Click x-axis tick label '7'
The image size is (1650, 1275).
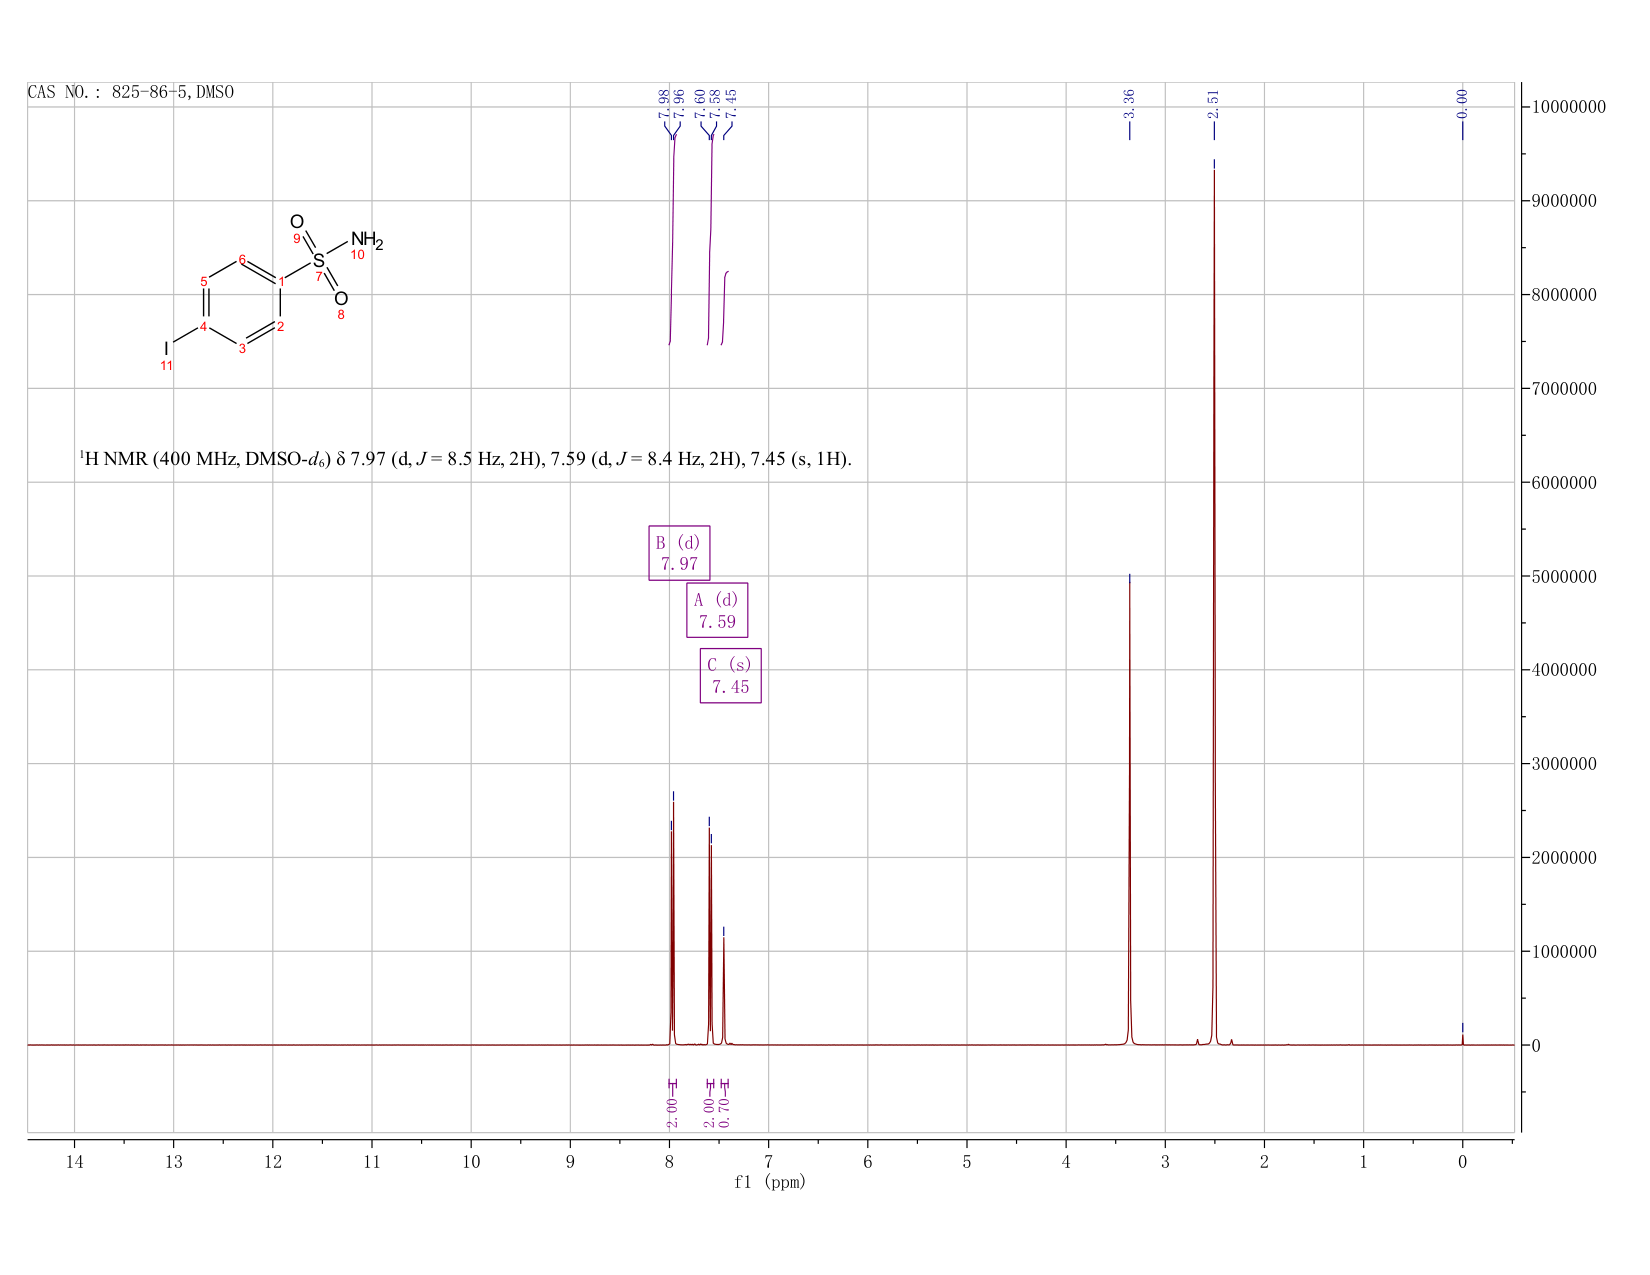[x=768, y=1161]
